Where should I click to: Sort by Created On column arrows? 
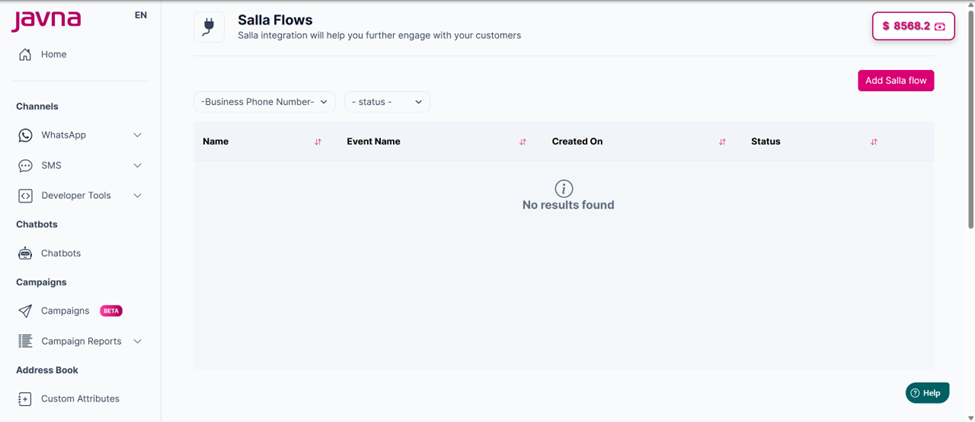click(x=722, y=142)
